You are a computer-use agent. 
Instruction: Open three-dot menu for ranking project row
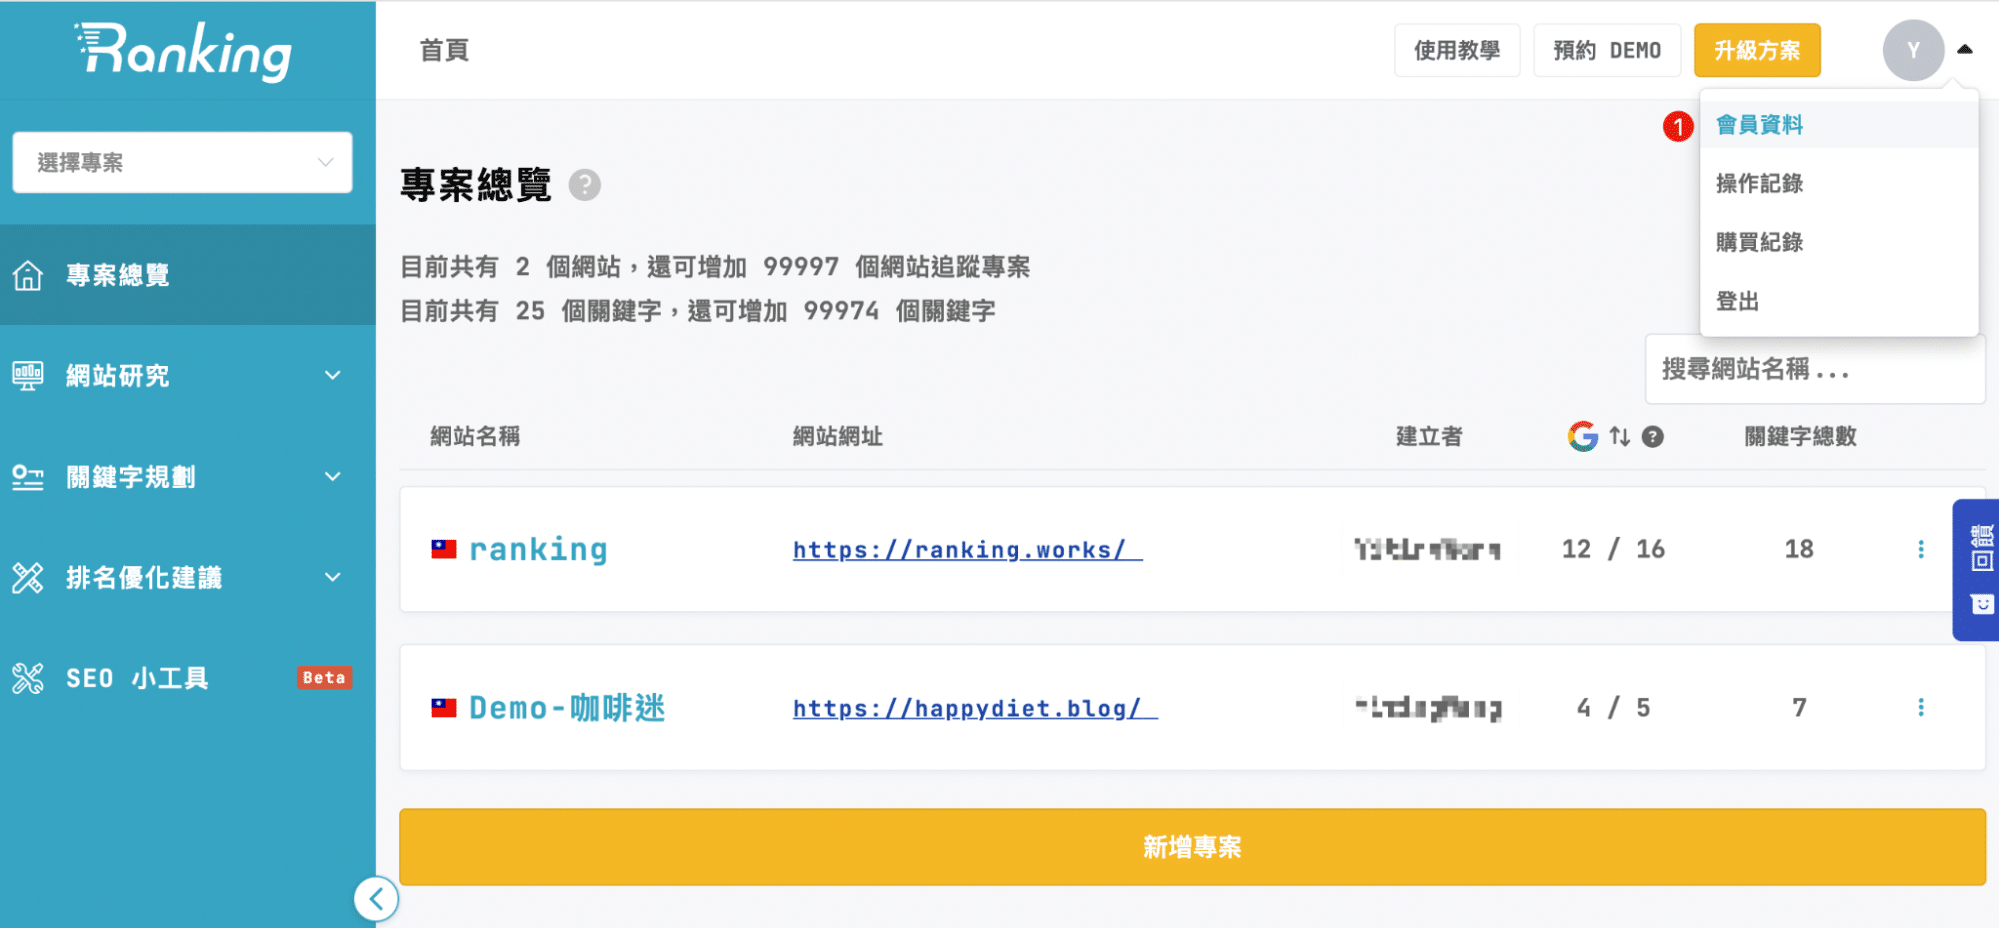tap(1920, 549)
